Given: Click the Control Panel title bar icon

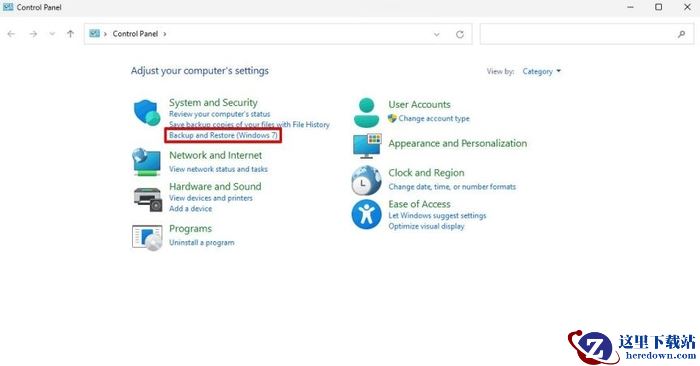Looking at the screenshot, I should [x=8, y=7].
